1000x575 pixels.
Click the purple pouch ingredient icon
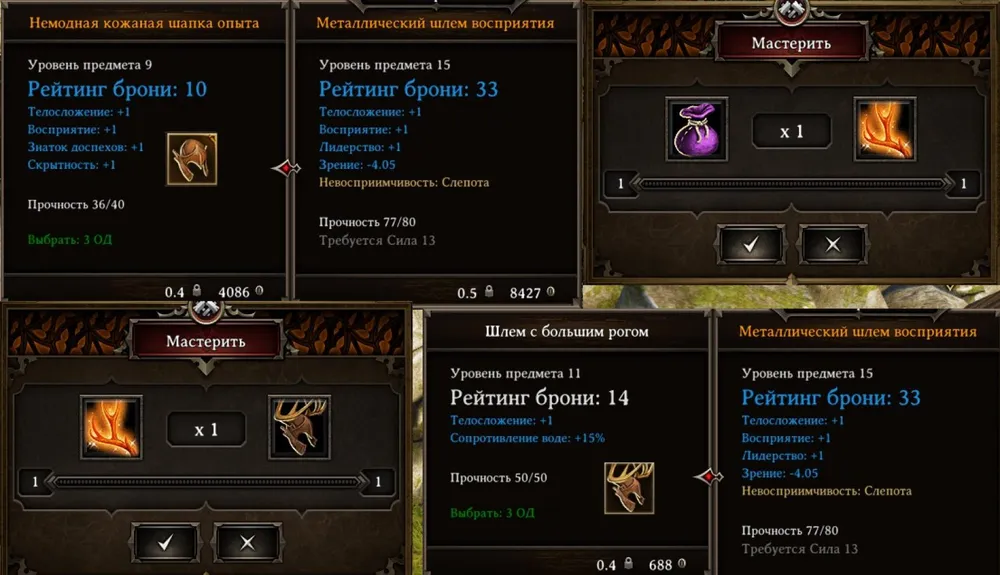coord(696,129)
